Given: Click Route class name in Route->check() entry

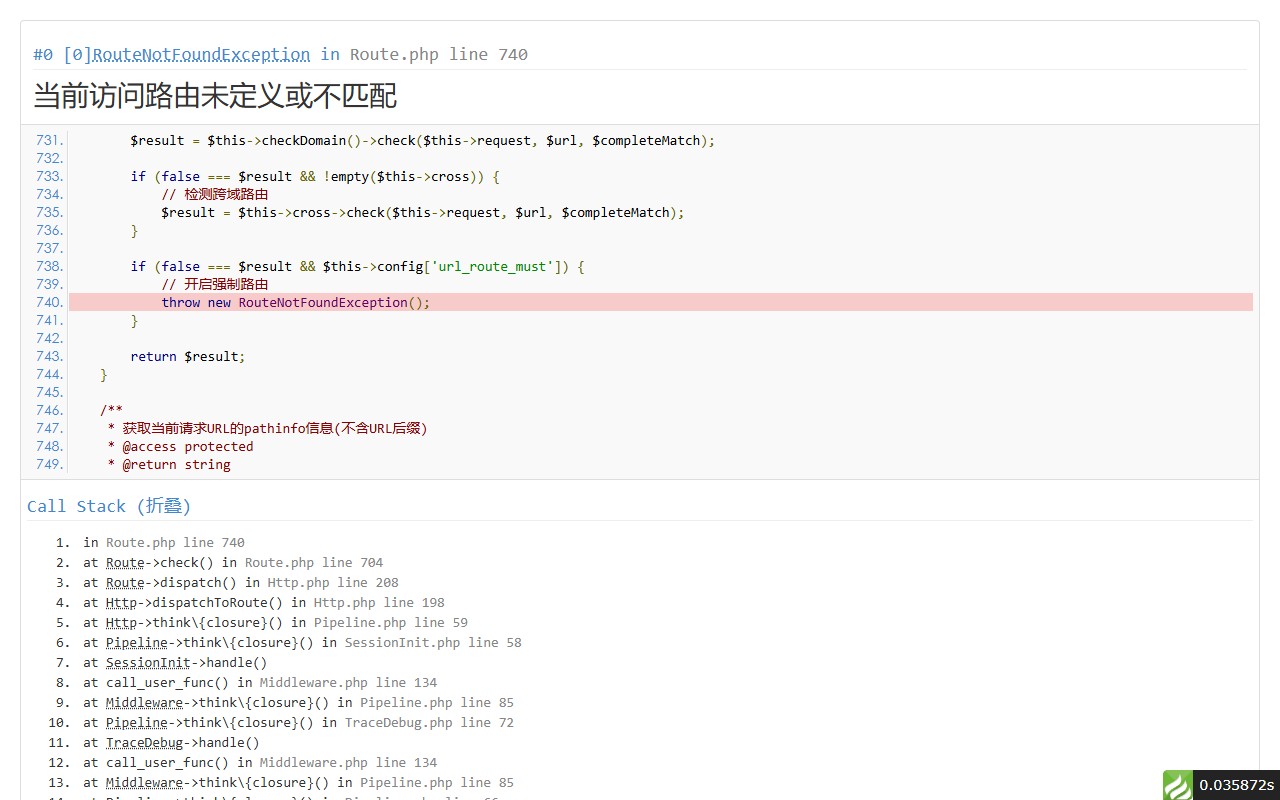Looking at the screenshot, I should (x=125, y=562).
